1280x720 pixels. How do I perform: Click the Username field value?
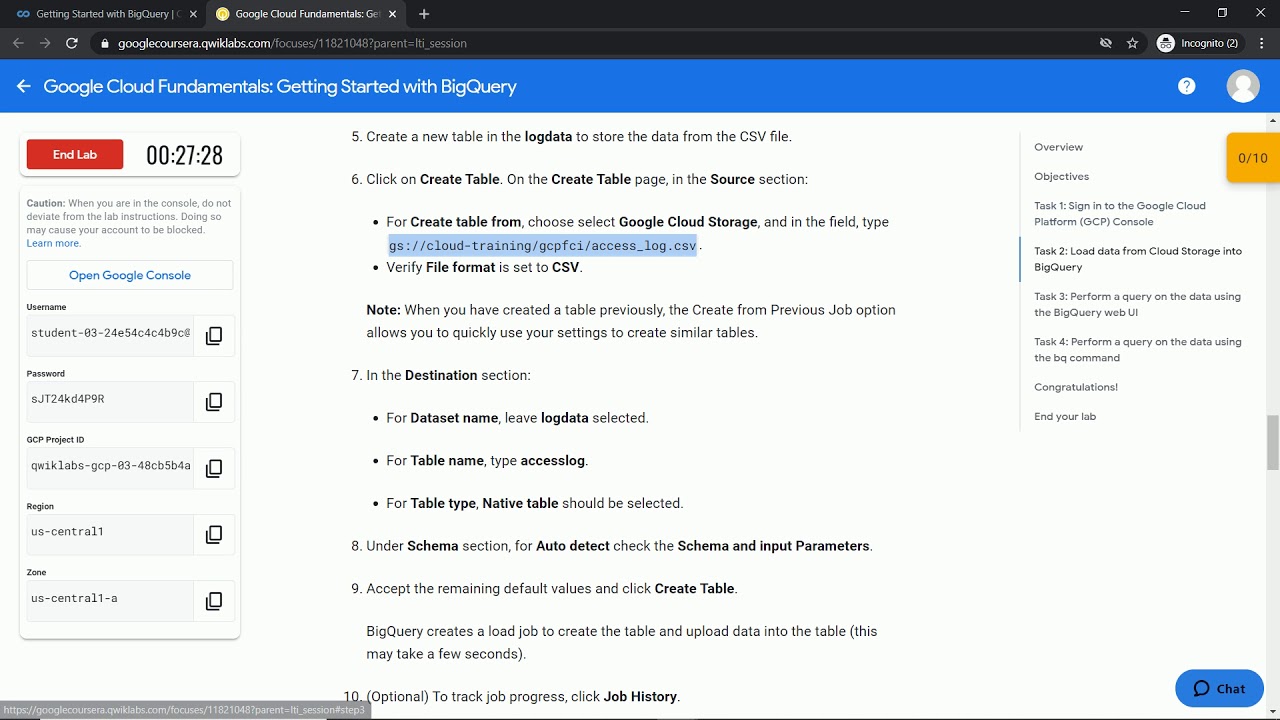(x=110, y=333)
